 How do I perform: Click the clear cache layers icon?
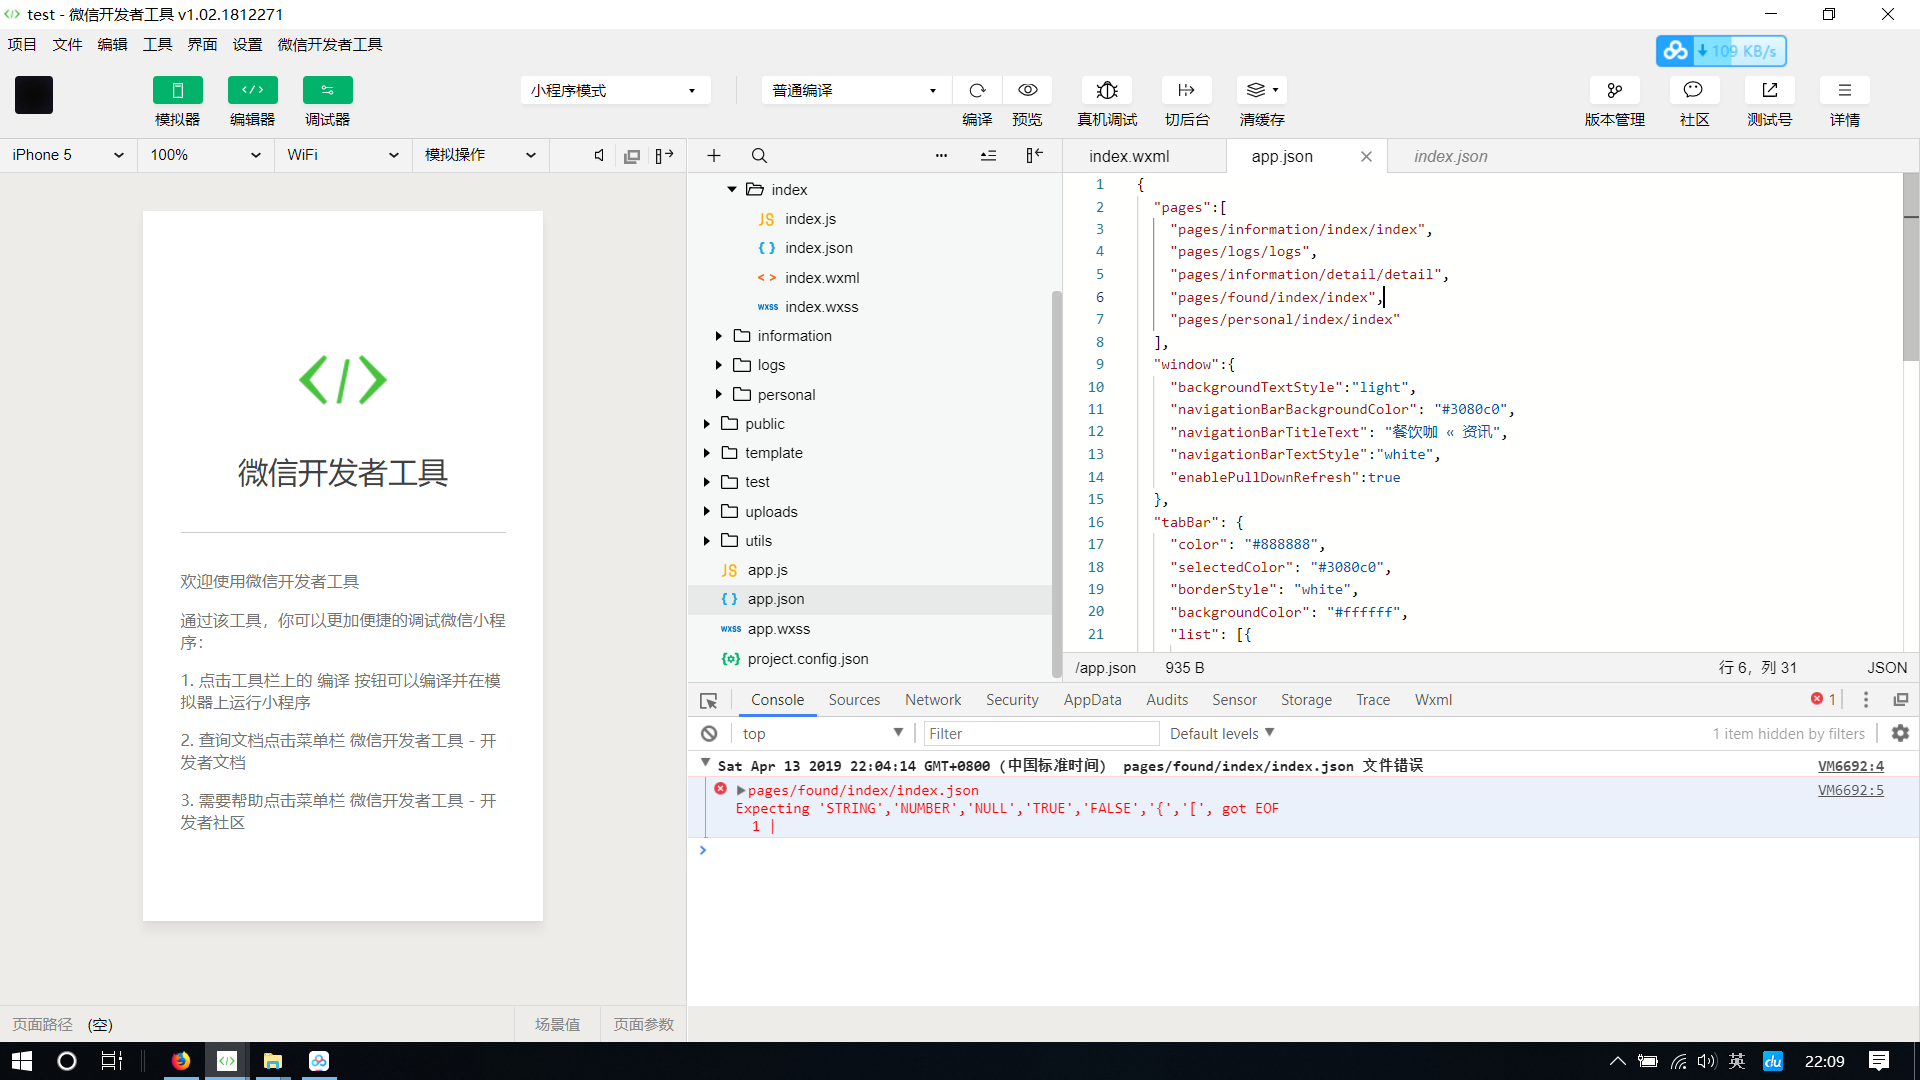(1257, 90)
